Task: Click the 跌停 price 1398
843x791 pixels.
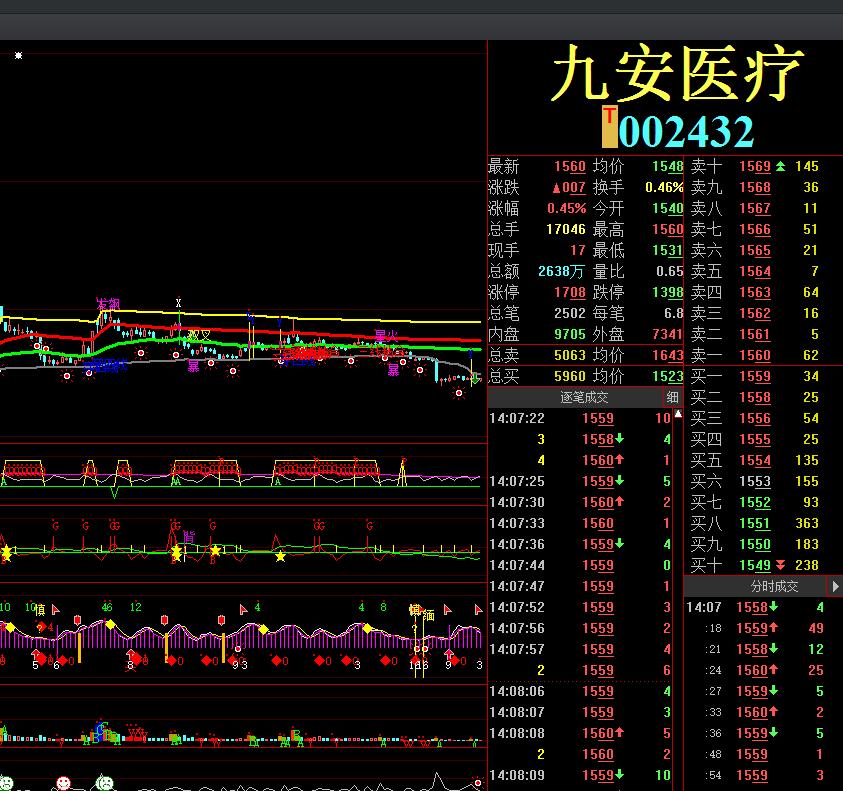Action: pyautogui.click(x=668, y=293)
